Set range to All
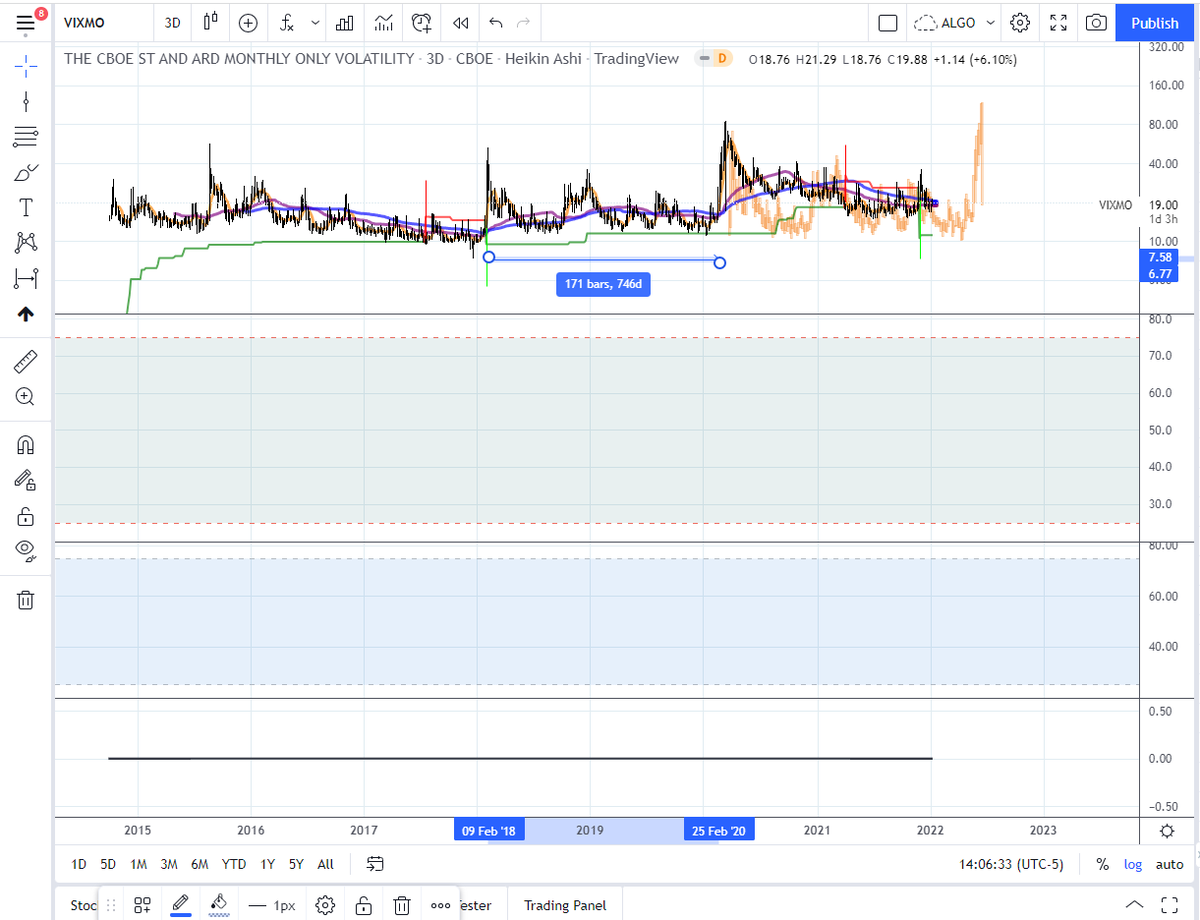This screenshot has height=920, width=1200. click(x=325, y=864)
